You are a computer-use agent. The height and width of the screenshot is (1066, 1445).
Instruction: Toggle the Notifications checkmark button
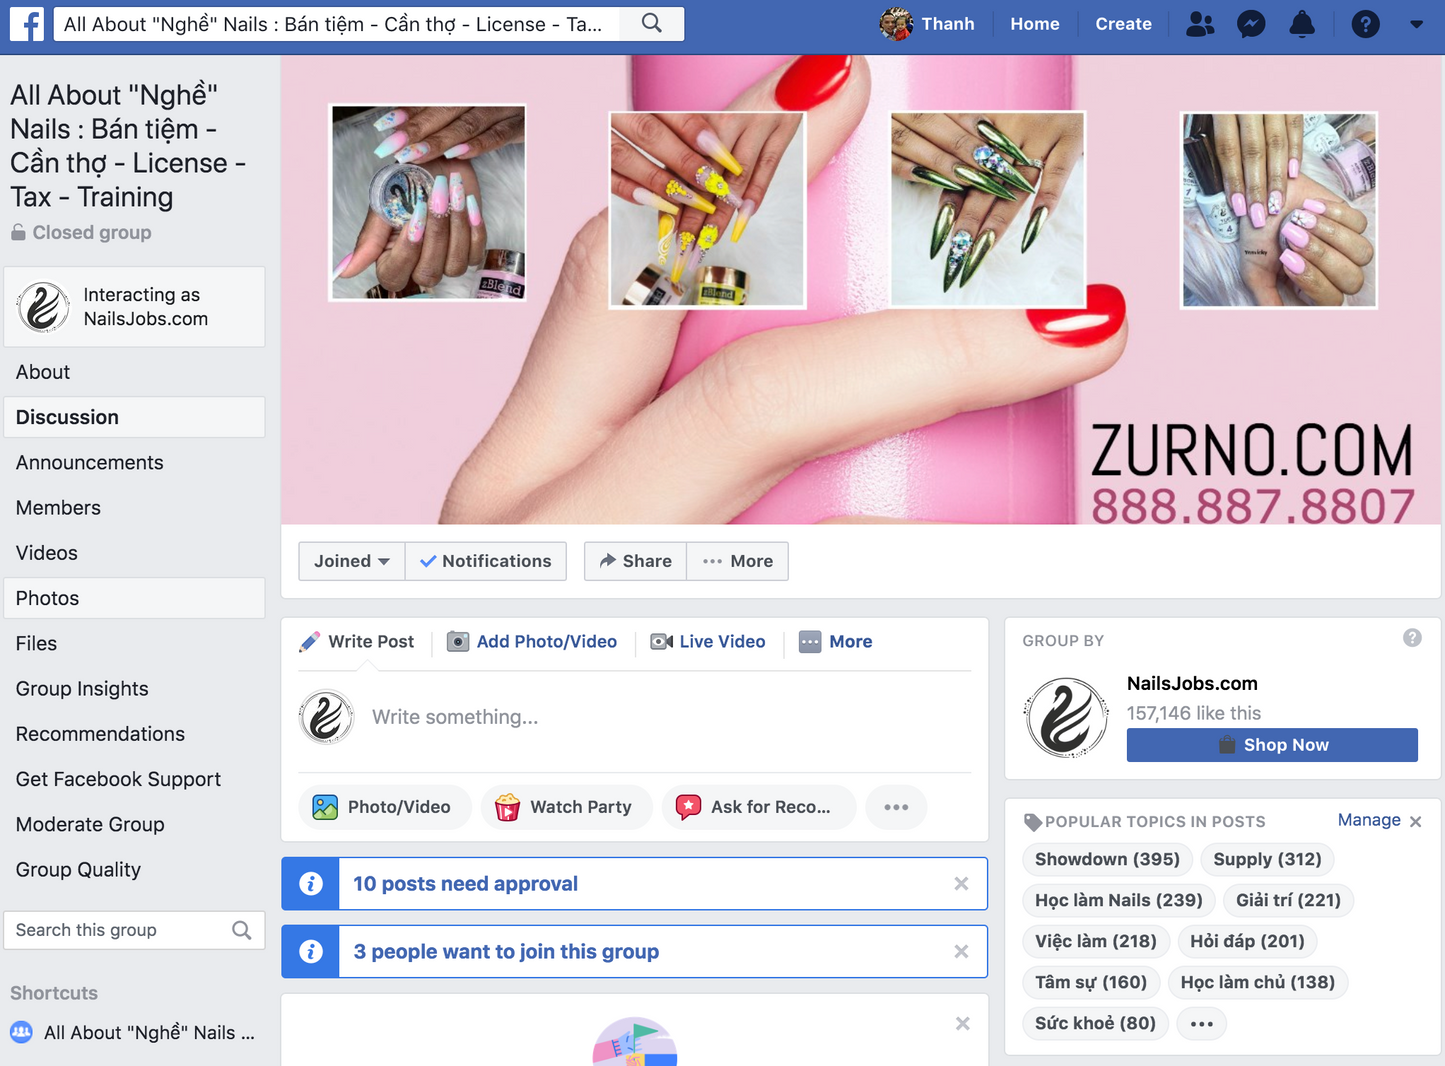486,561
